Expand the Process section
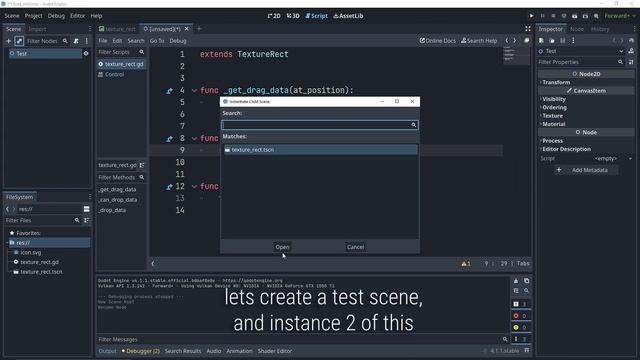This screenshot has width=640, height=360. point(552,141)
